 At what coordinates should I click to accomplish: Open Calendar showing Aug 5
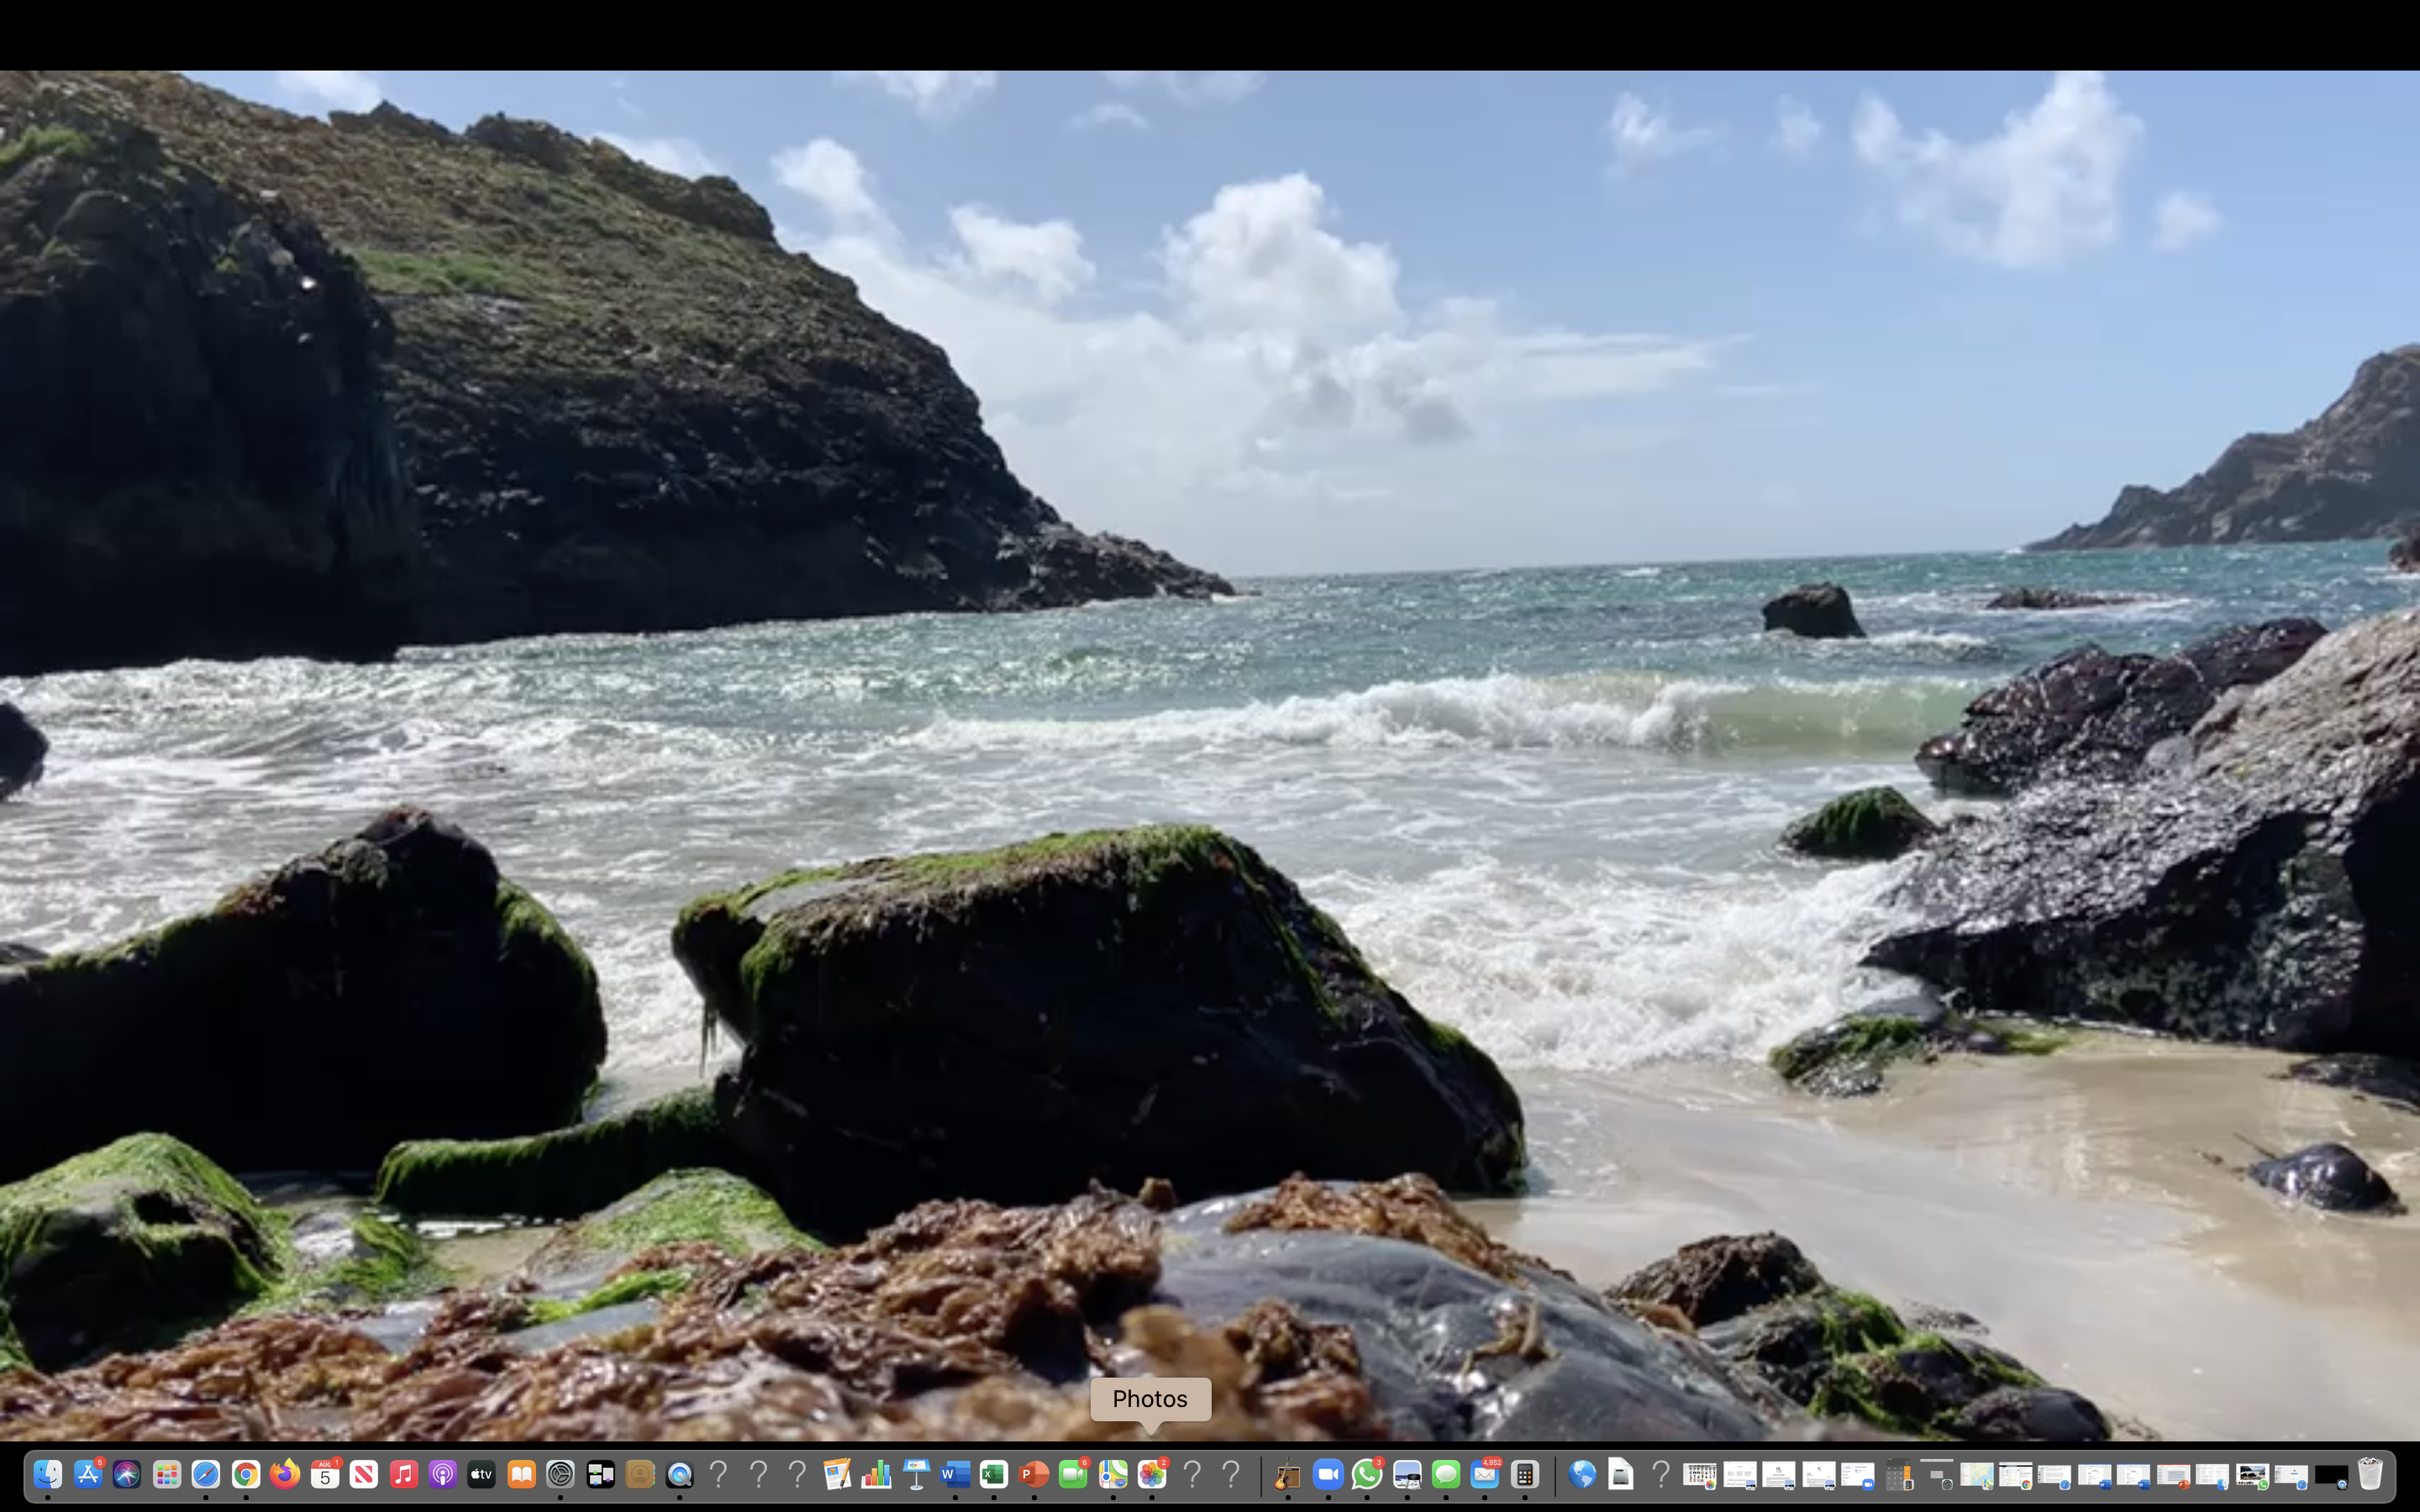[324, 1474]
